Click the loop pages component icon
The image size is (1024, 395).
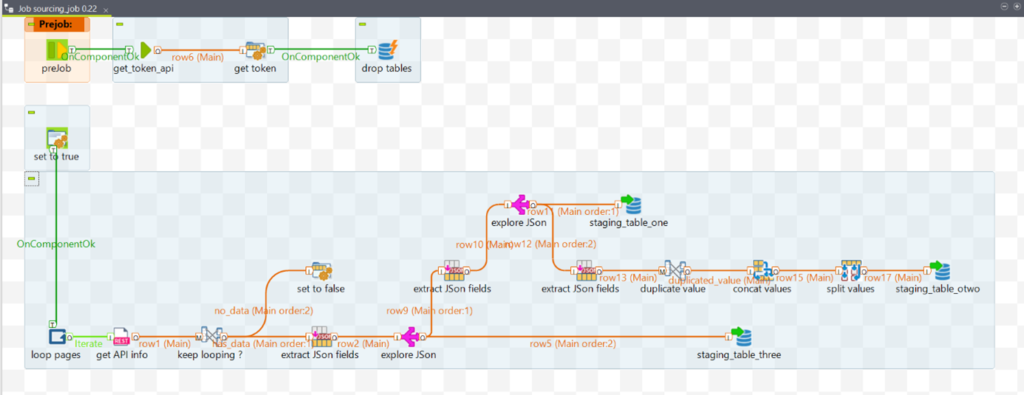tap(56, 337)
